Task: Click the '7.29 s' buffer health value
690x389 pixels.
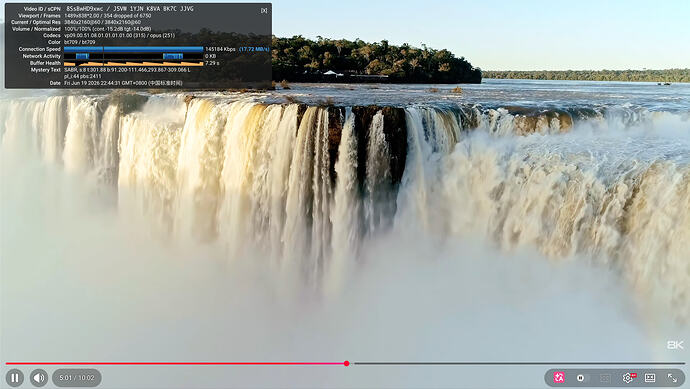Action: pos(212,63)
